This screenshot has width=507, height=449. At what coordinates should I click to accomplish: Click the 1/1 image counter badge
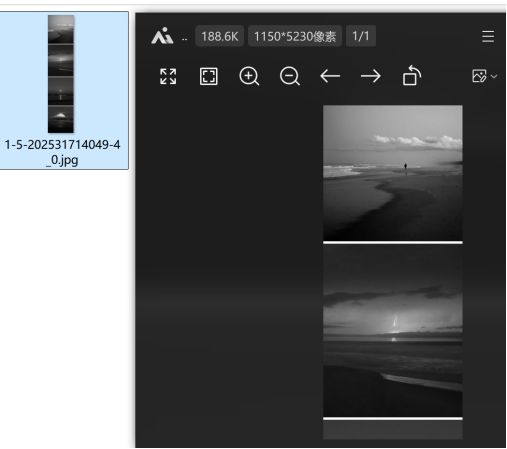(361, 36)
